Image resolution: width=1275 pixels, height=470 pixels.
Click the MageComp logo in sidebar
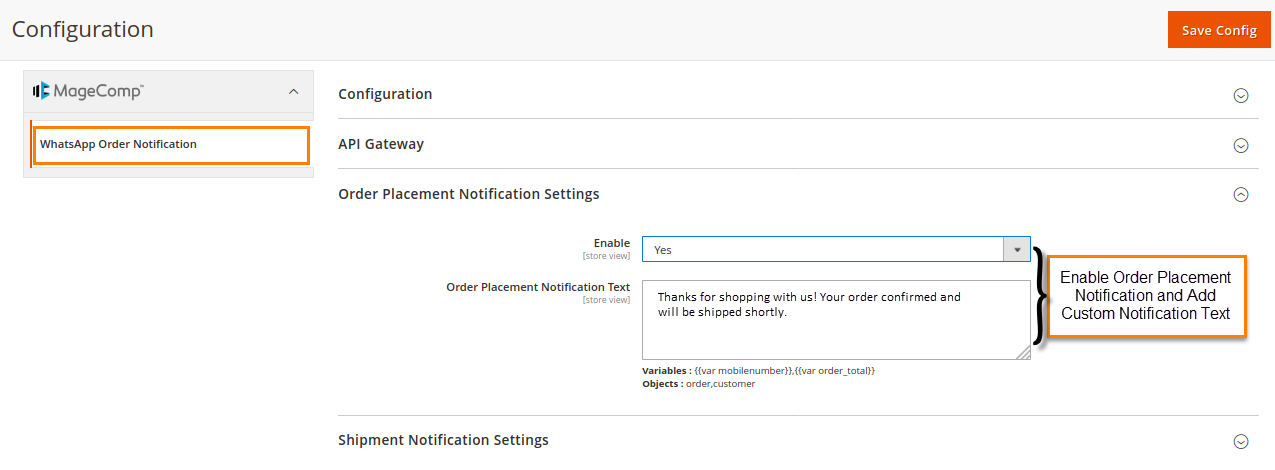[89, 91]
